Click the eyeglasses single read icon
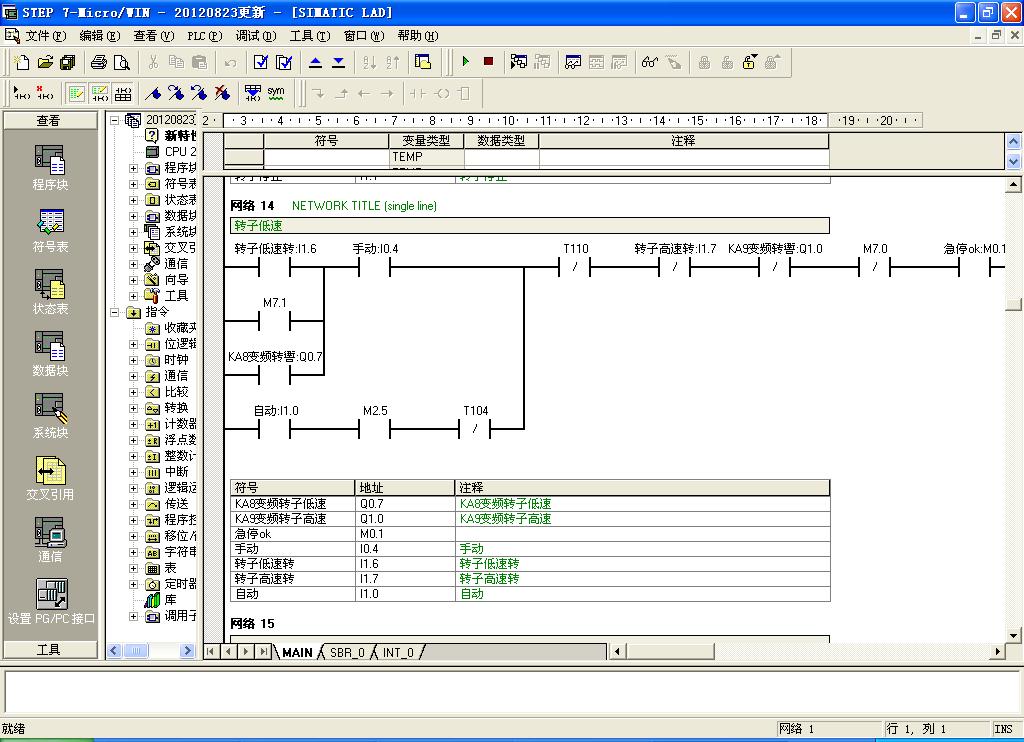1024x742 pixels. [x=650, y=62]
